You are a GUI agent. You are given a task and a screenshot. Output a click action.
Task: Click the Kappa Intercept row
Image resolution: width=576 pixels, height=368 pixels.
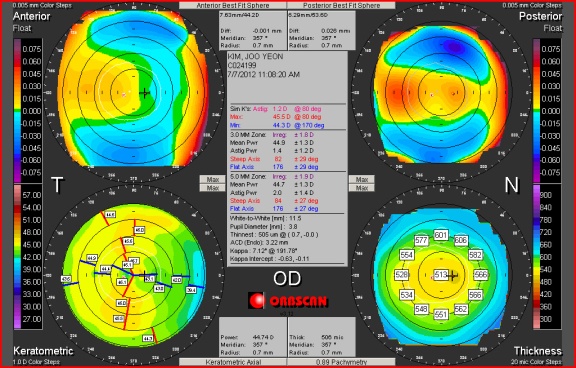coord(270,259)
